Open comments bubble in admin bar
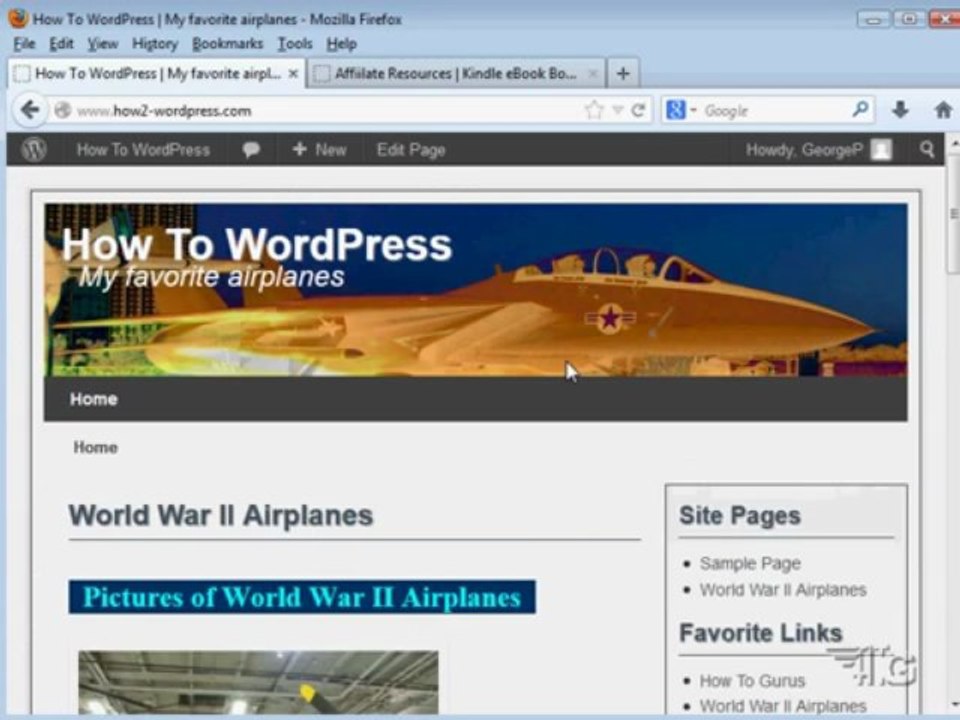The image size is (960, 720). pyautogui.click(x=251, y=149)
